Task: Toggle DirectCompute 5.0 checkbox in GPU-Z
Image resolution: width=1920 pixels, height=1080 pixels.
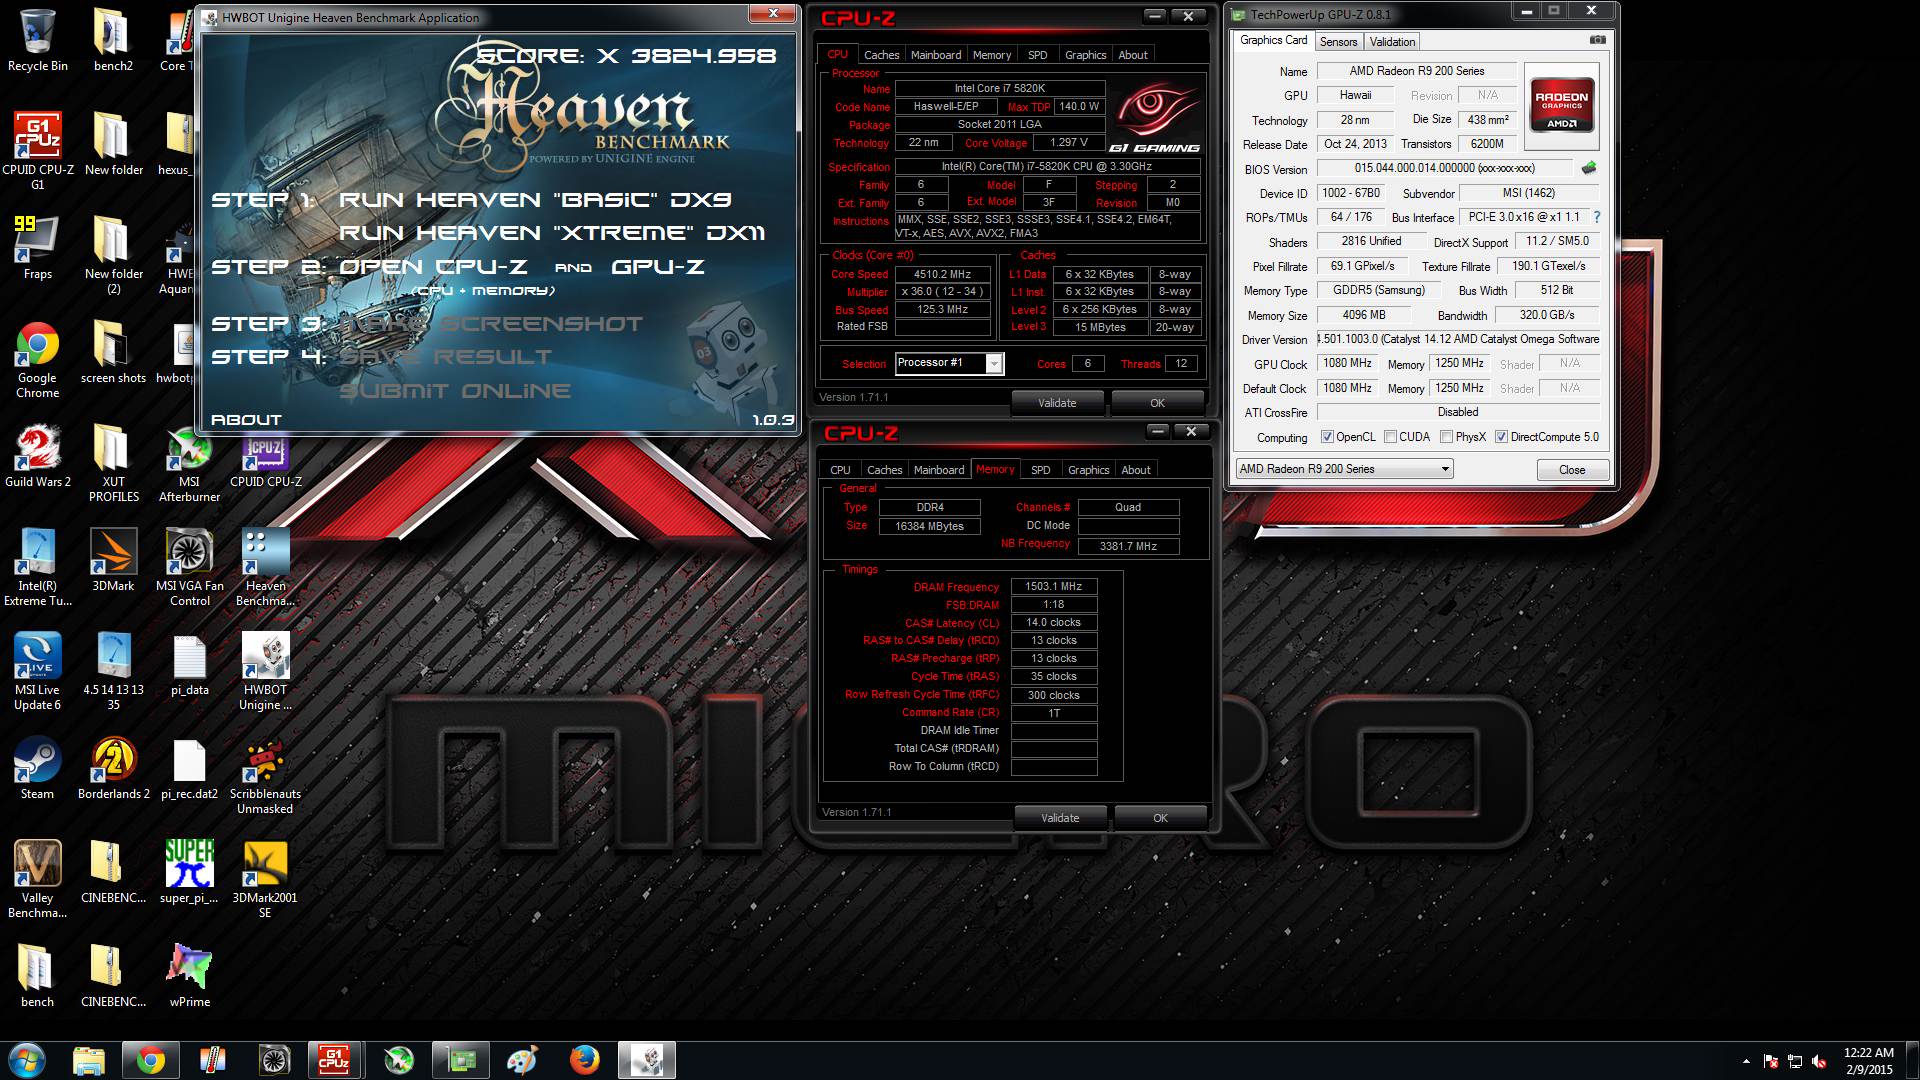Action: point(1501,437)
